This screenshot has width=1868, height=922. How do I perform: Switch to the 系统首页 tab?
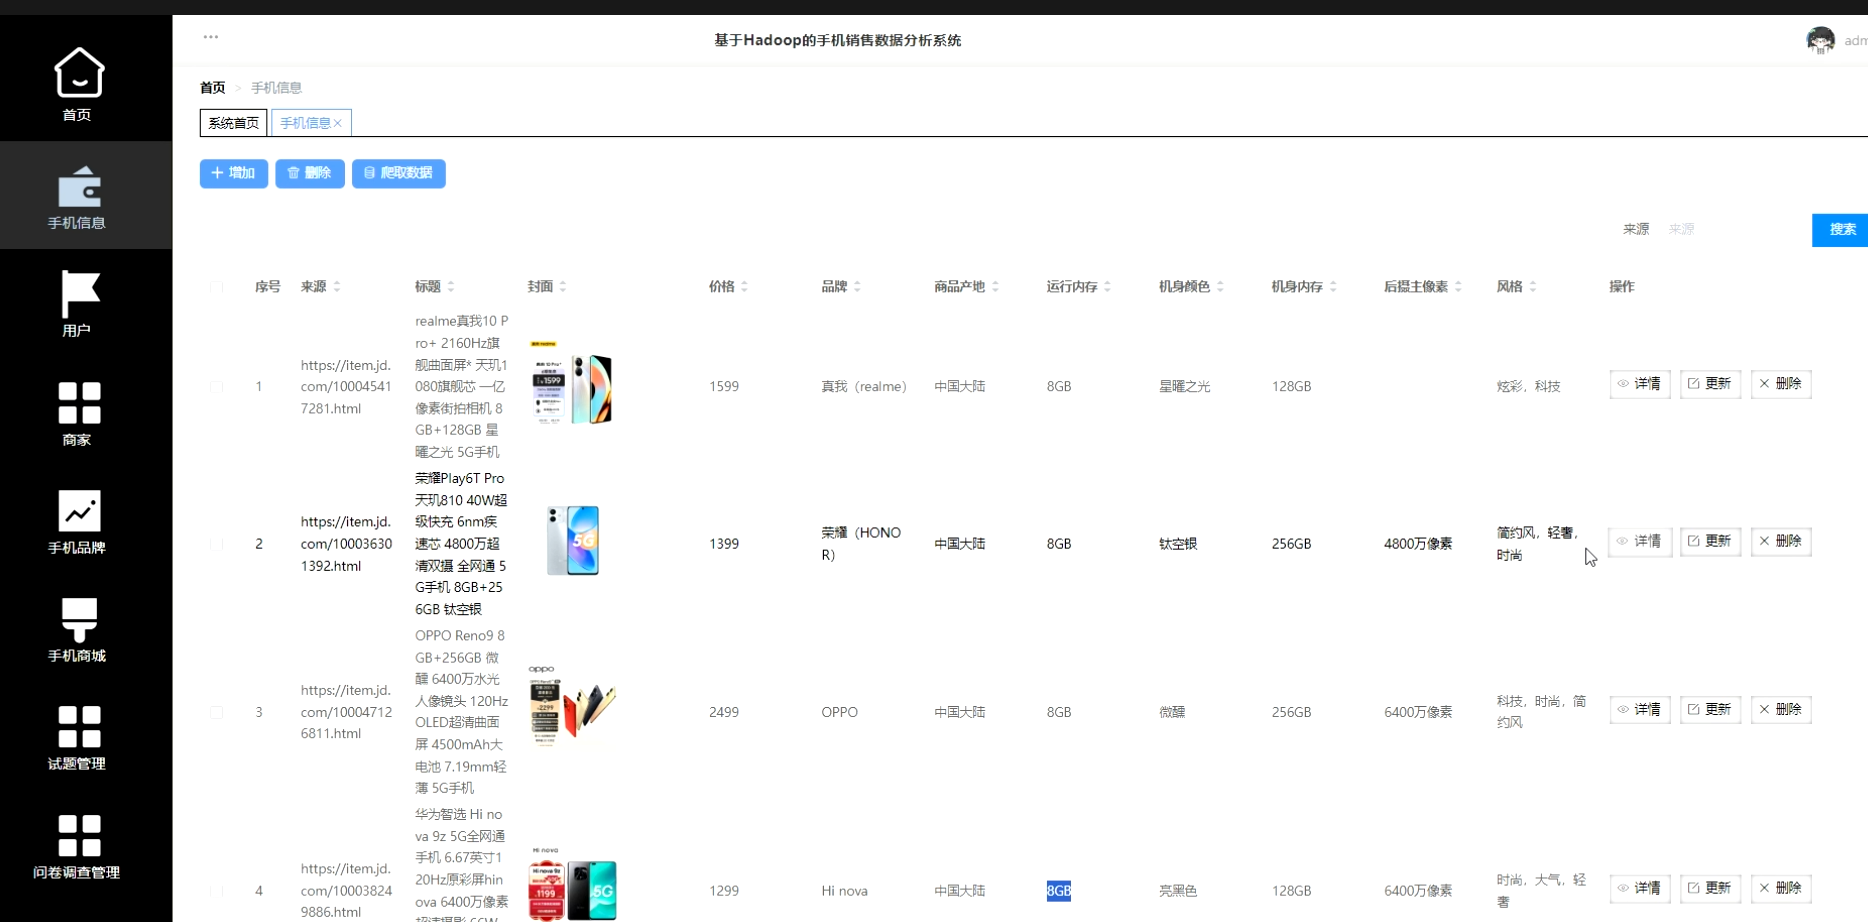pyautogui.click(x=232, y=122)
